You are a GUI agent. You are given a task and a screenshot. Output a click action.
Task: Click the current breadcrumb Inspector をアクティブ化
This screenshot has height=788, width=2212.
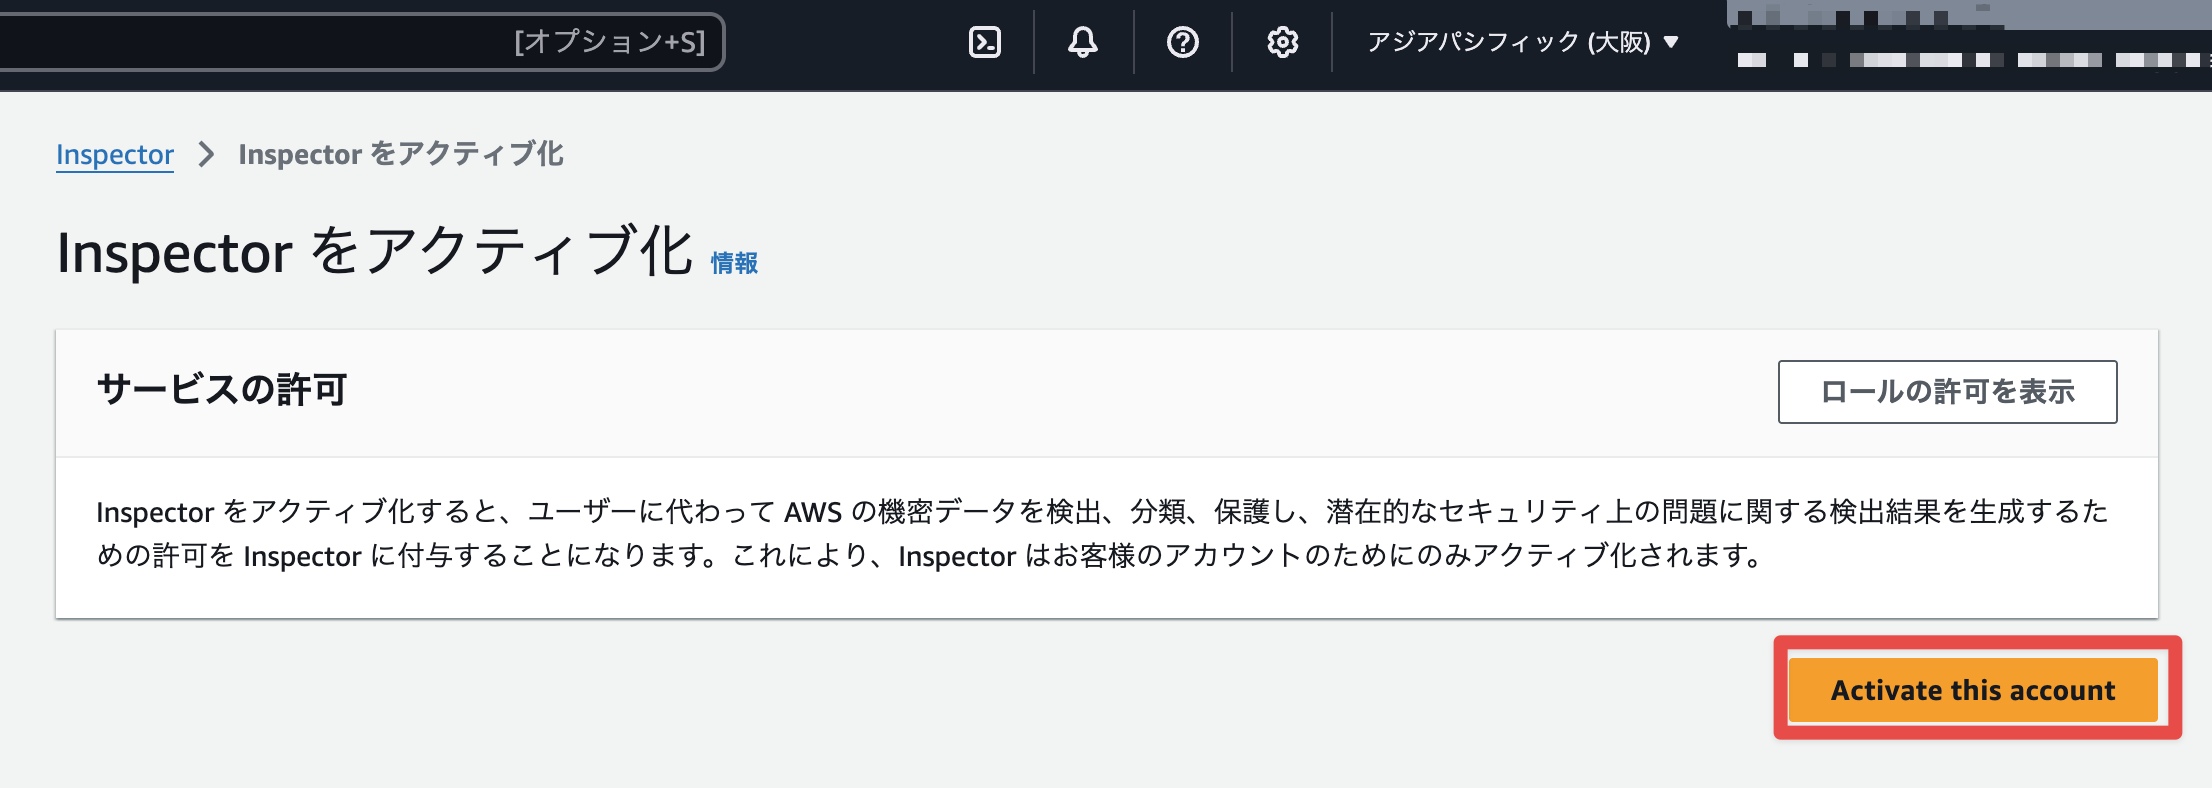pyautogui.click(x=401, y=154)
